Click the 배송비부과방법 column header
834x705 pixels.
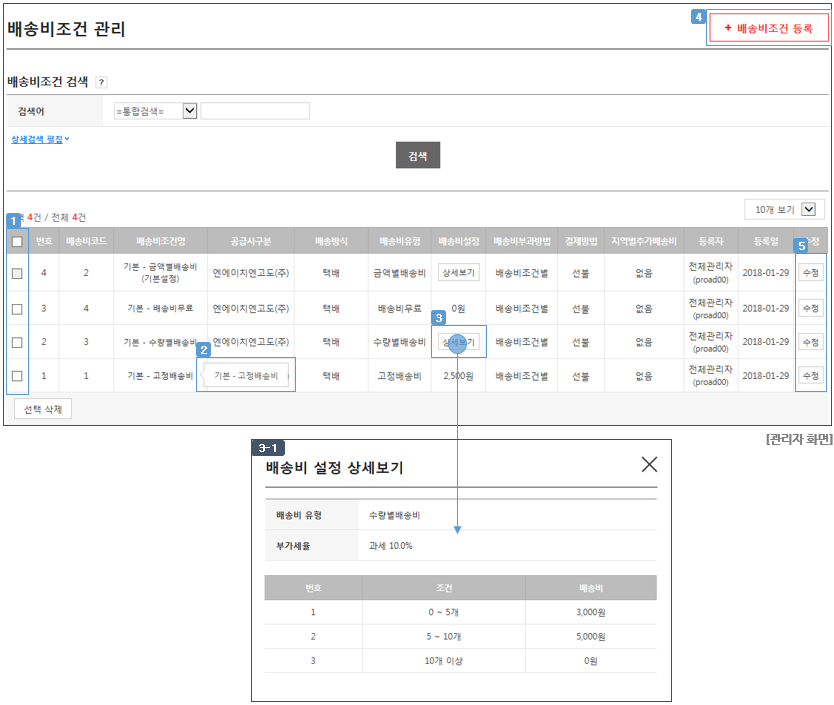point(522,241)
